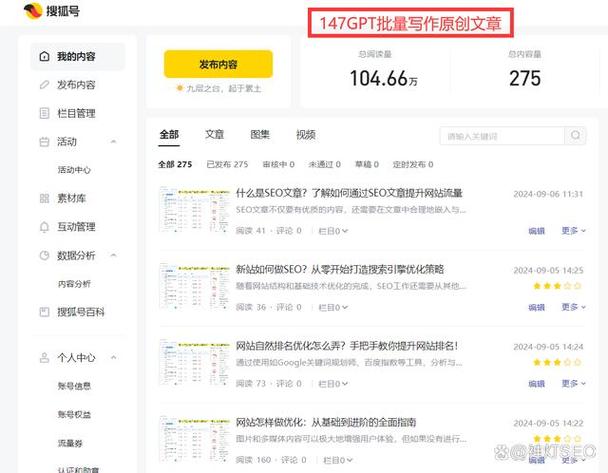Select the 栏目管理 document icon
Viewport: 608px width, 473px height.
coord(44,113)
